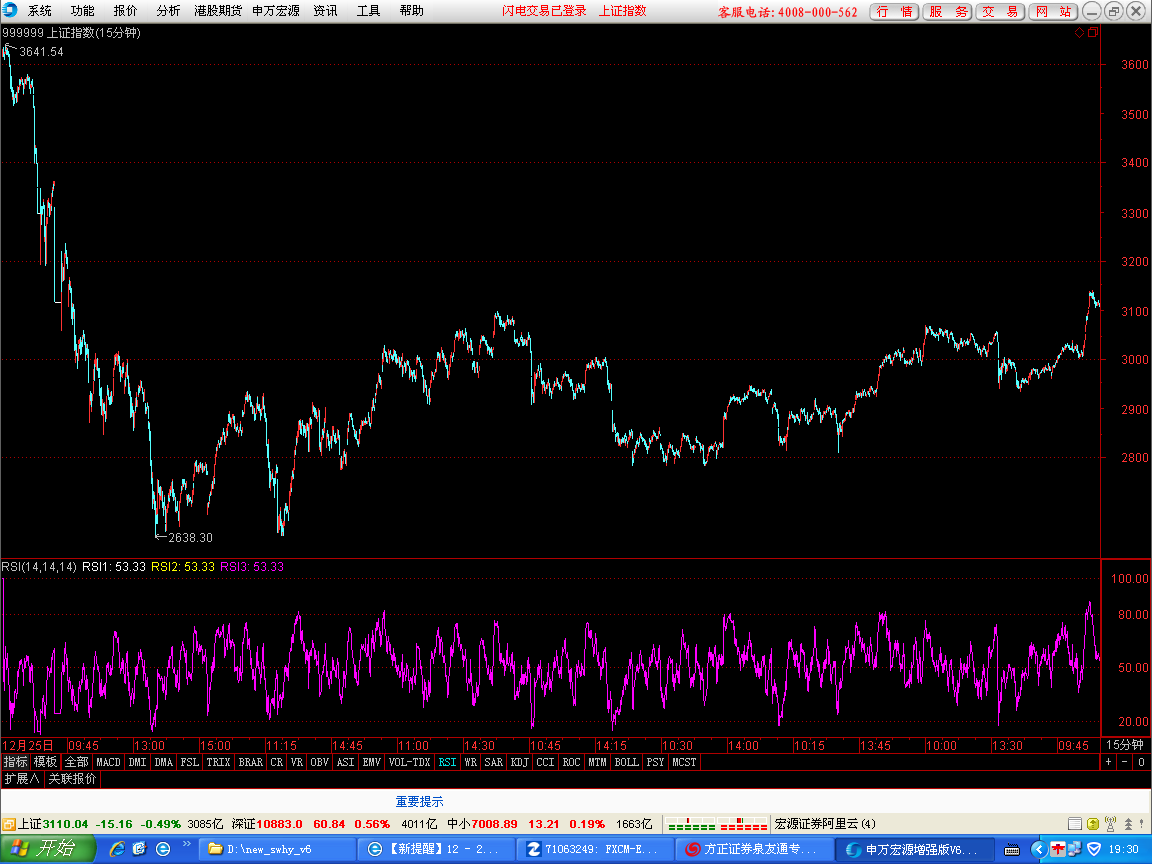1152x864 pixels.
Task: Click the application logo icon in the title bar
Action: [10, 10]
